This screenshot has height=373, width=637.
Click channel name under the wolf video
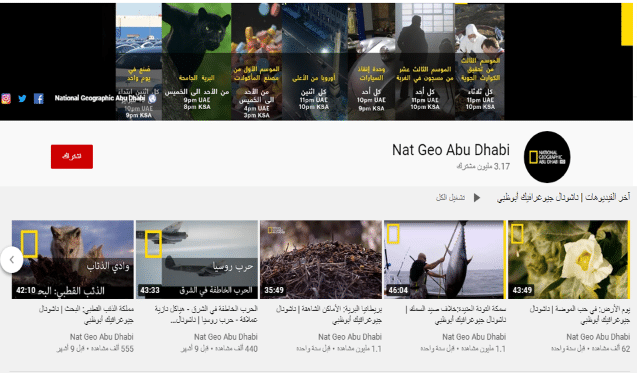coord(102,337)
